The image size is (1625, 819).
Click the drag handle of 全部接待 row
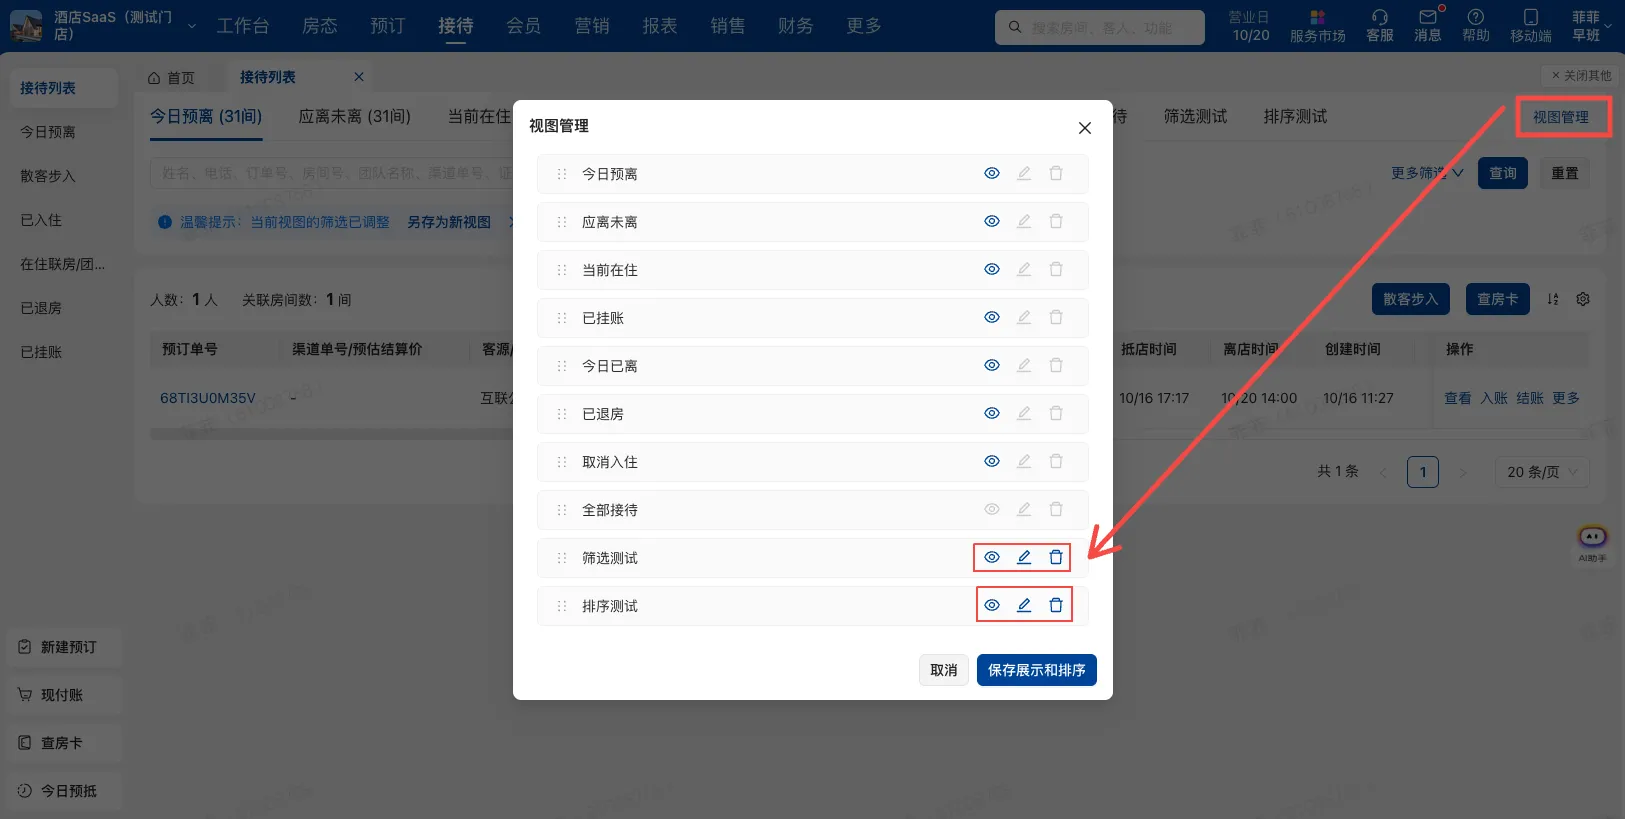coord(561,510)
